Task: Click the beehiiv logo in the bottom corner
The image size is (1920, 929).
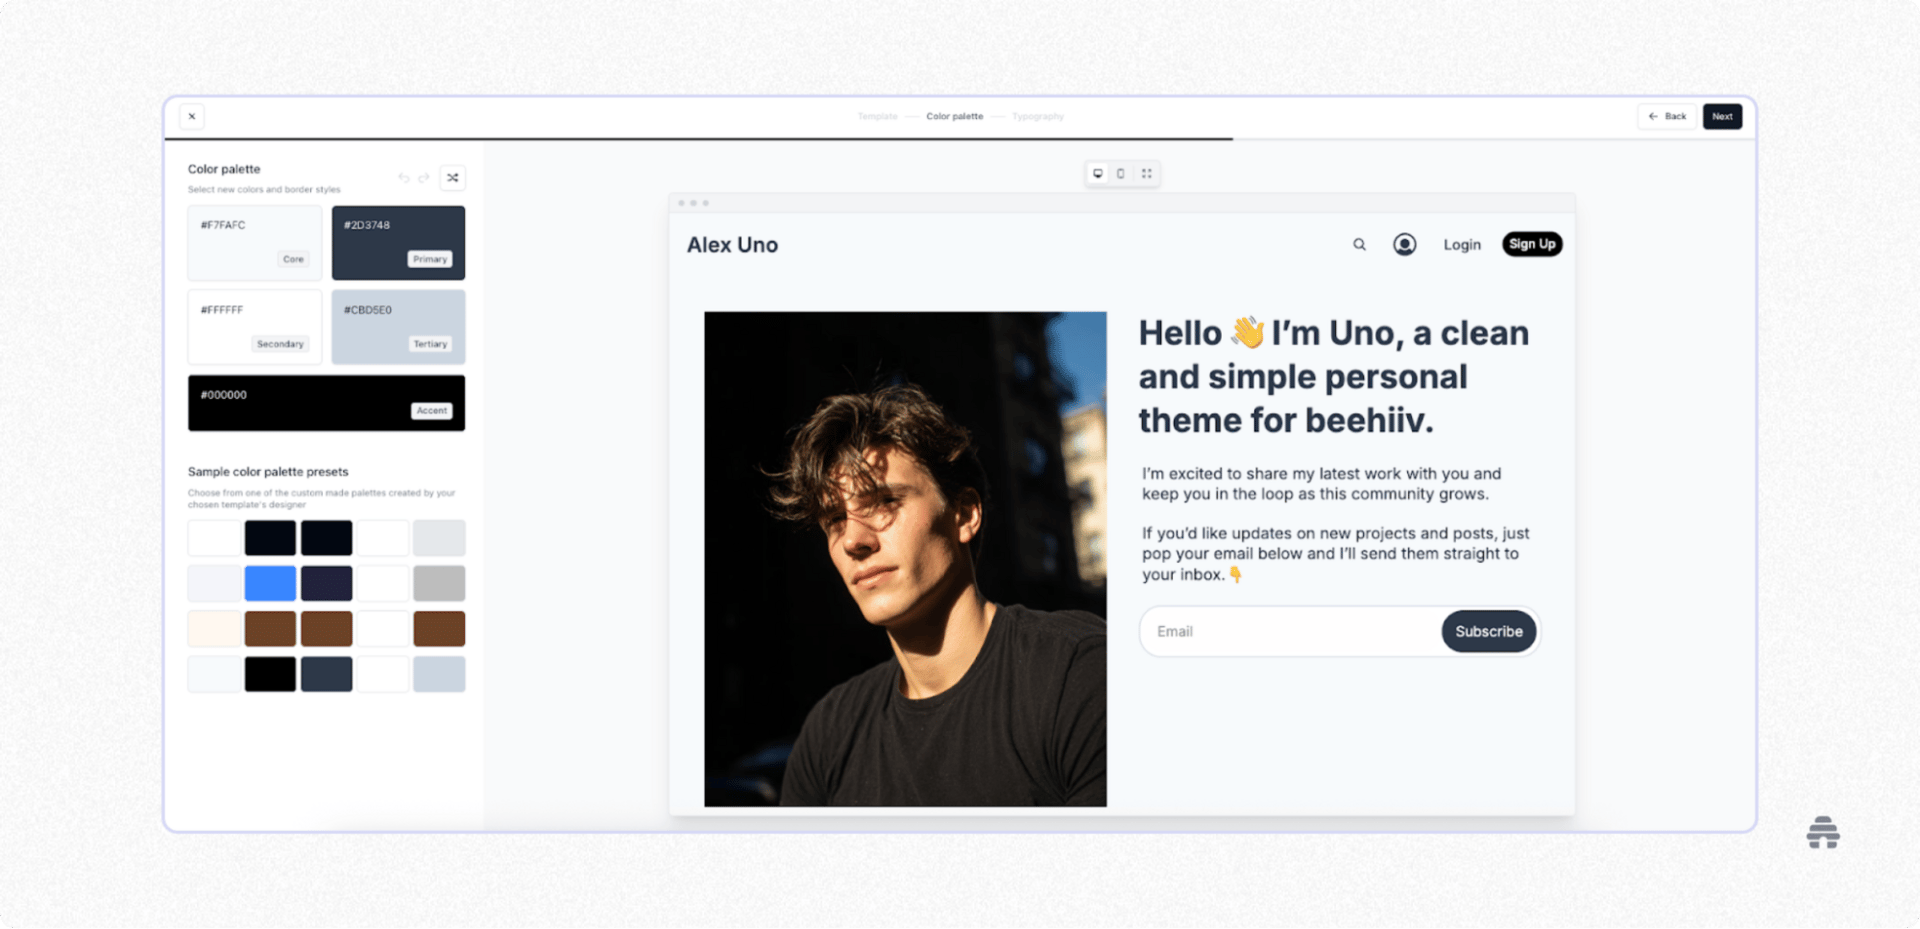Action: (1823, 832)
